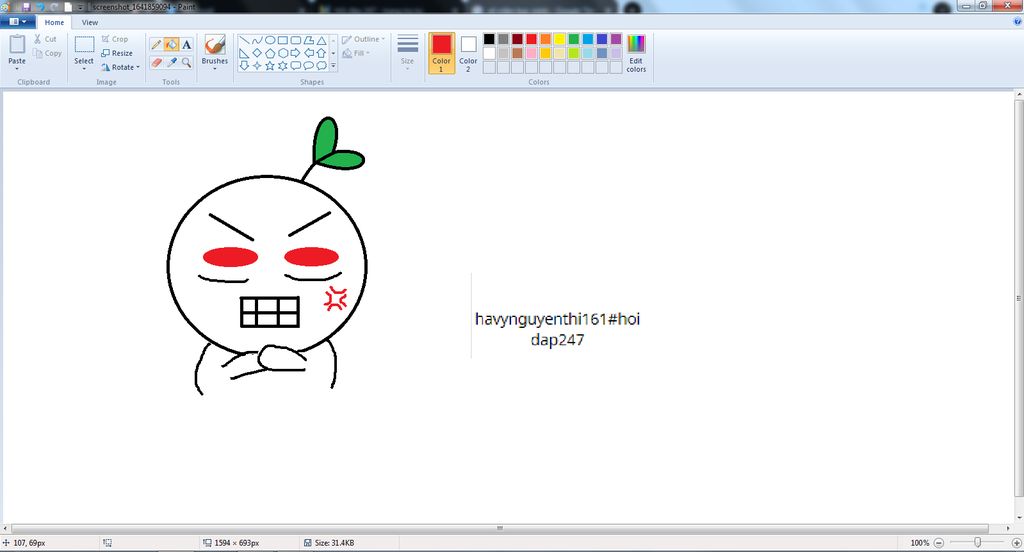Open Edit colors dialog

(636, 53)
